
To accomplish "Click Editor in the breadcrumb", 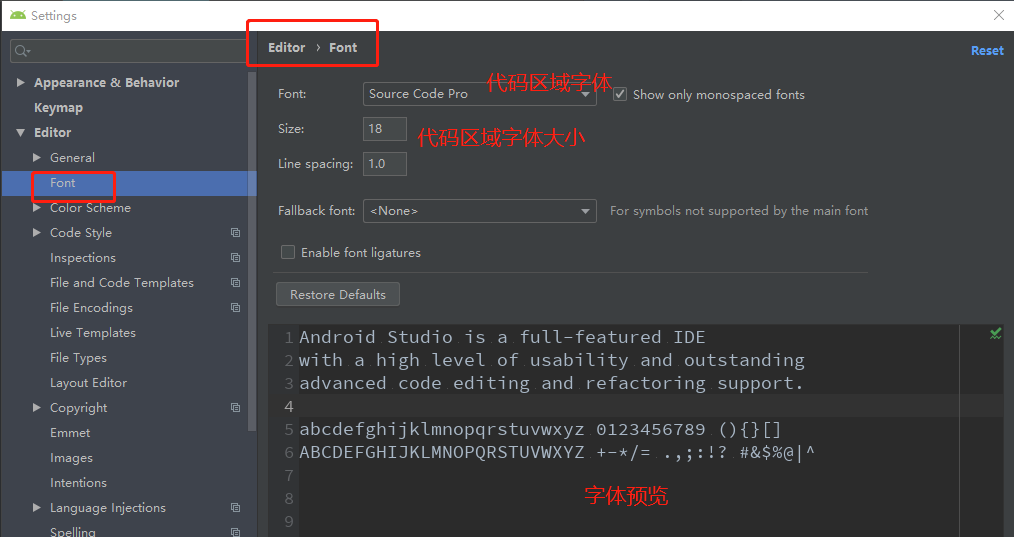I will 286,47.
